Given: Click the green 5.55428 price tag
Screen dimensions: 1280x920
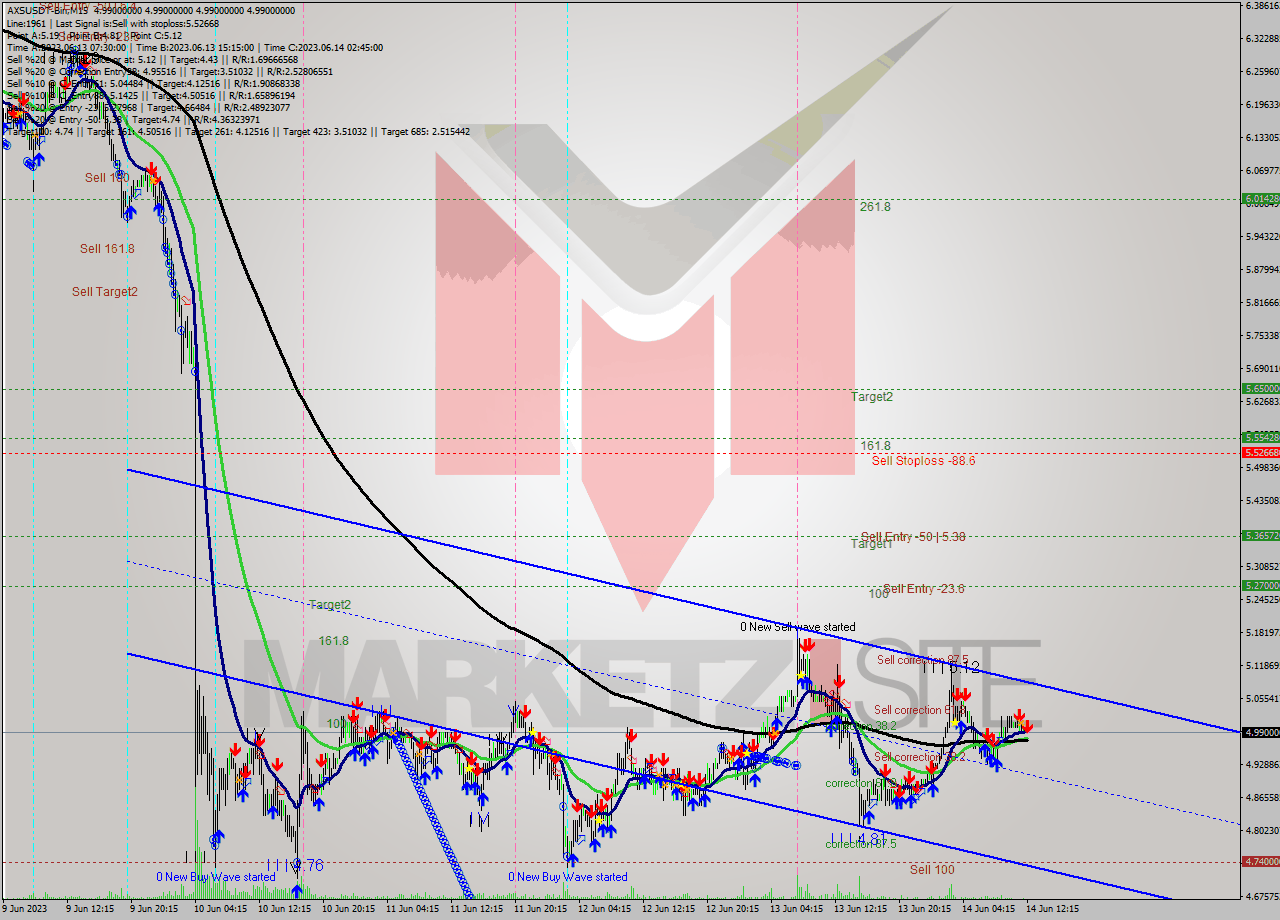Looking at the screenshot, I should coord(1260,437).
